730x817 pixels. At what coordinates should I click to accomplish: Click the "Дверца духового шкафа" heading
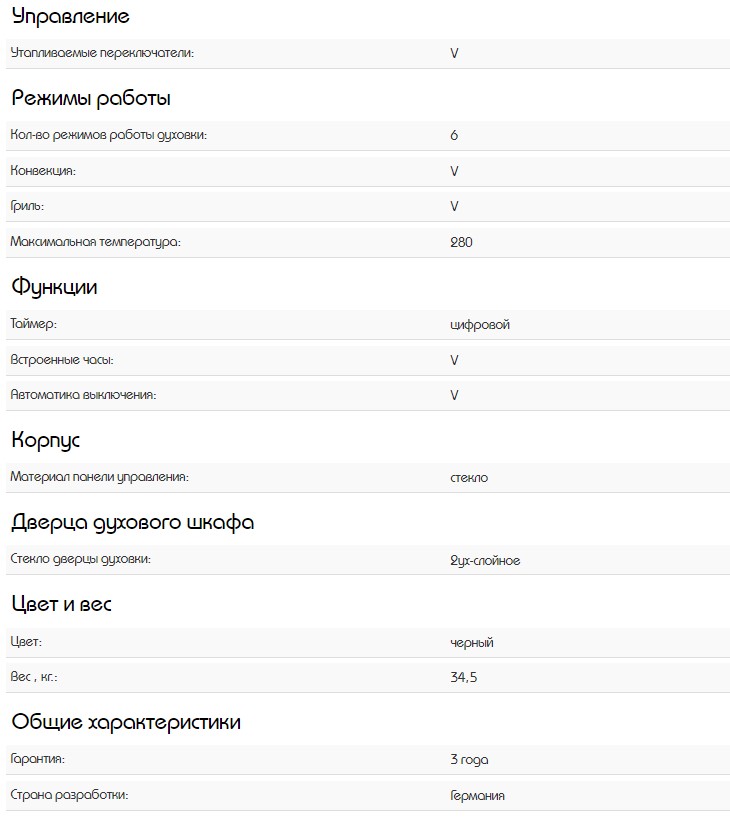coord(133,523)
